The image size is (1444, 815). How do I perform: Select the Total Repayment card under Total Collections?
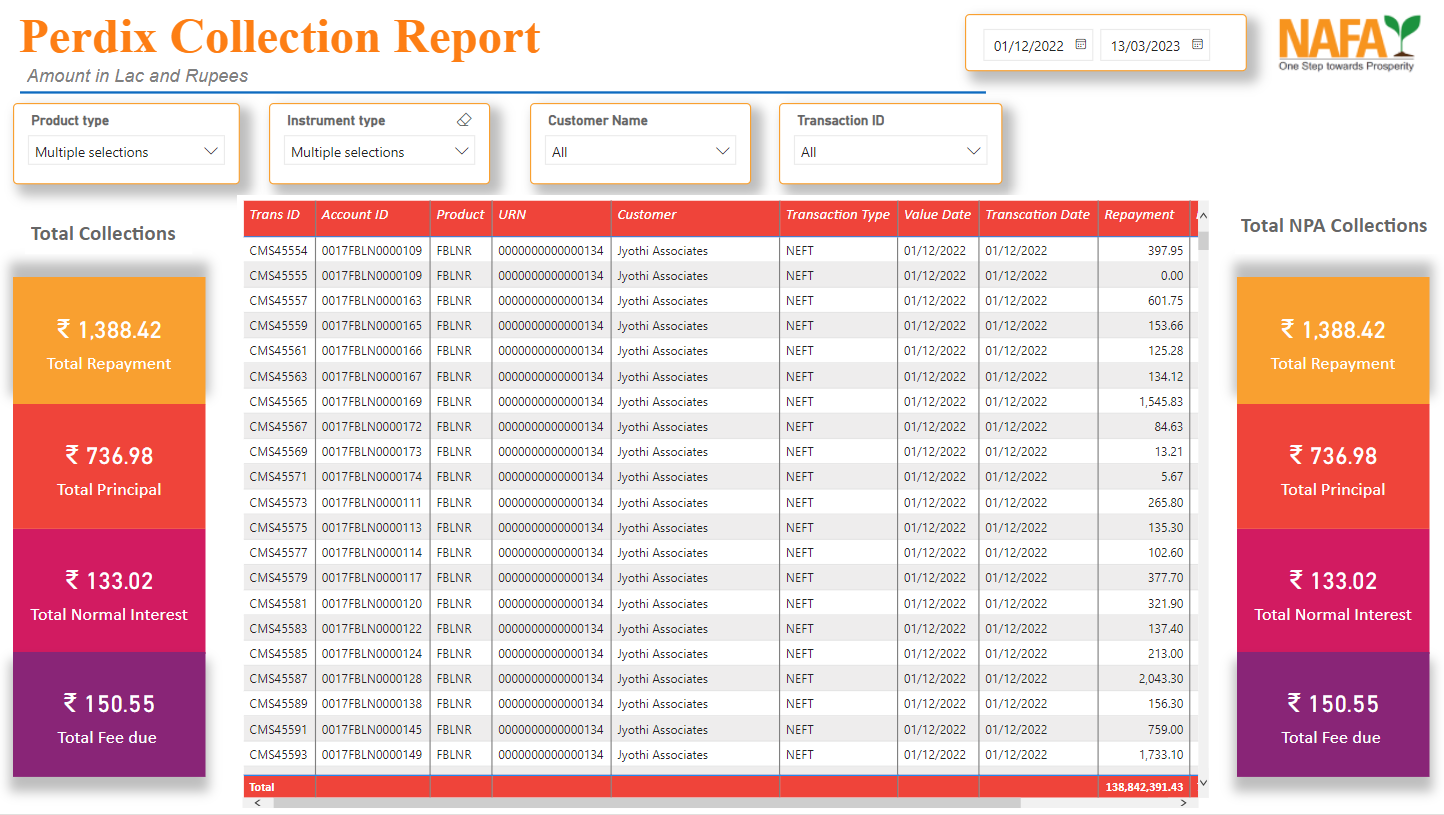109,341
